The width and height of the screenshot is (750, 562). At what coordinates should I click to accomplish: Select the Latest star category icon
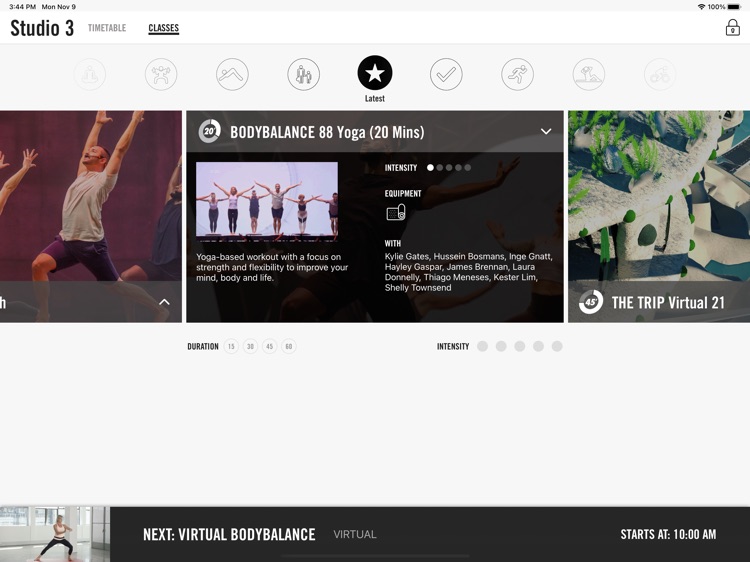coord(375,73)
